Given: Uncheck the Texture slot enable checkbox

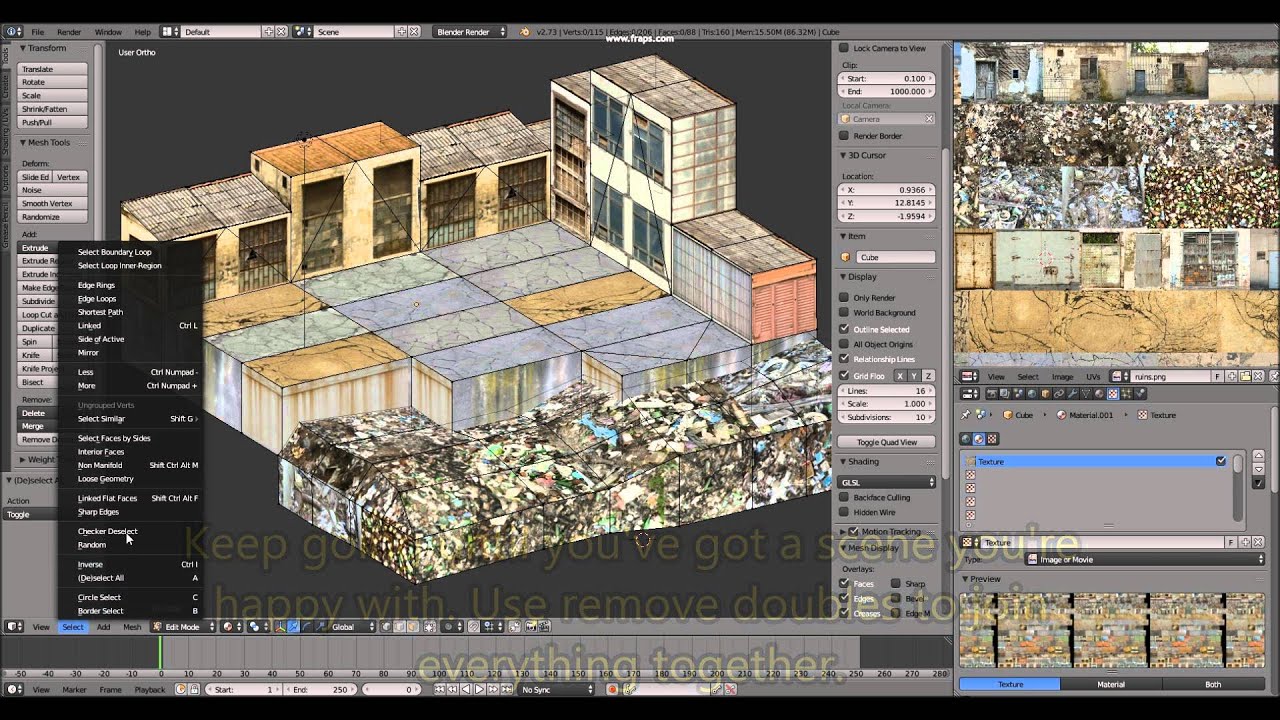Looking at the screenshot, I should [x=1221, y=461].
